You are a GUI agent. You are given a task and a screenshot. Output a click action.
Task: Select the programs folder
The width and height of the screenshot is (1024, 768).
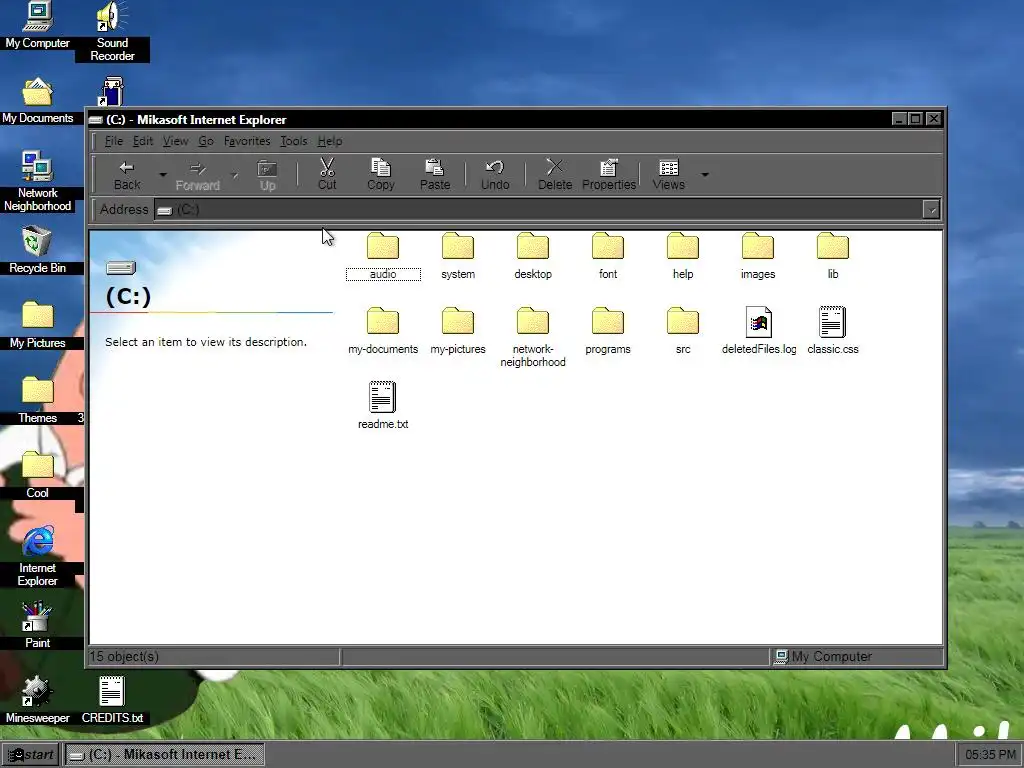[608, 331]
